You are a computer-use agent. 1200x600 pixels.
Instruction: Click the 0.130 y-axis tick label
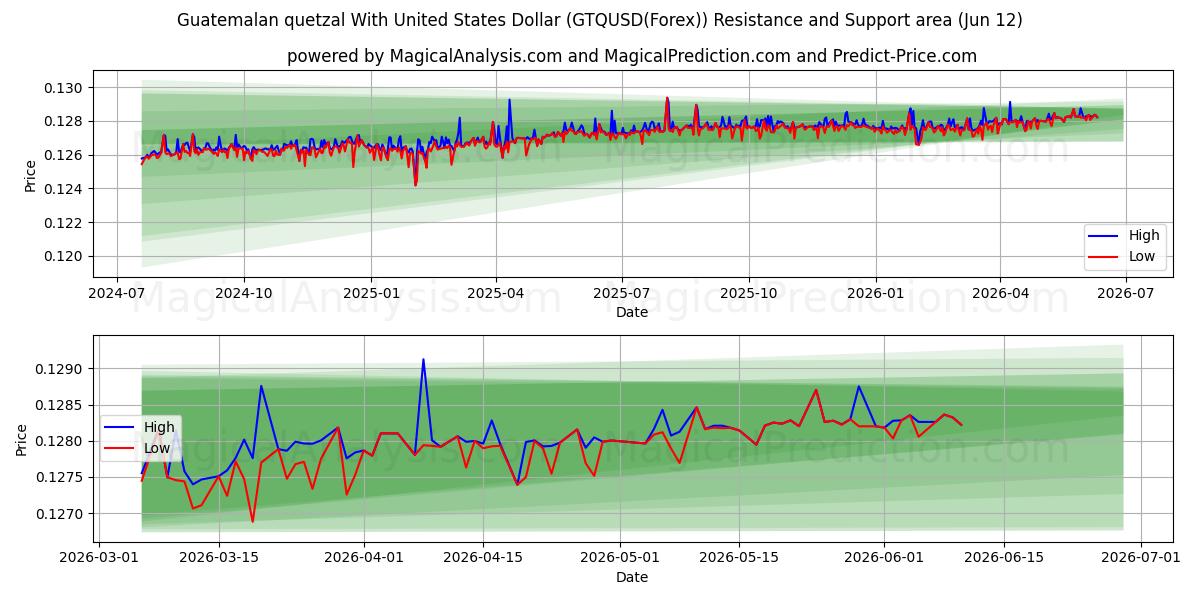click(x=64, y=88)
